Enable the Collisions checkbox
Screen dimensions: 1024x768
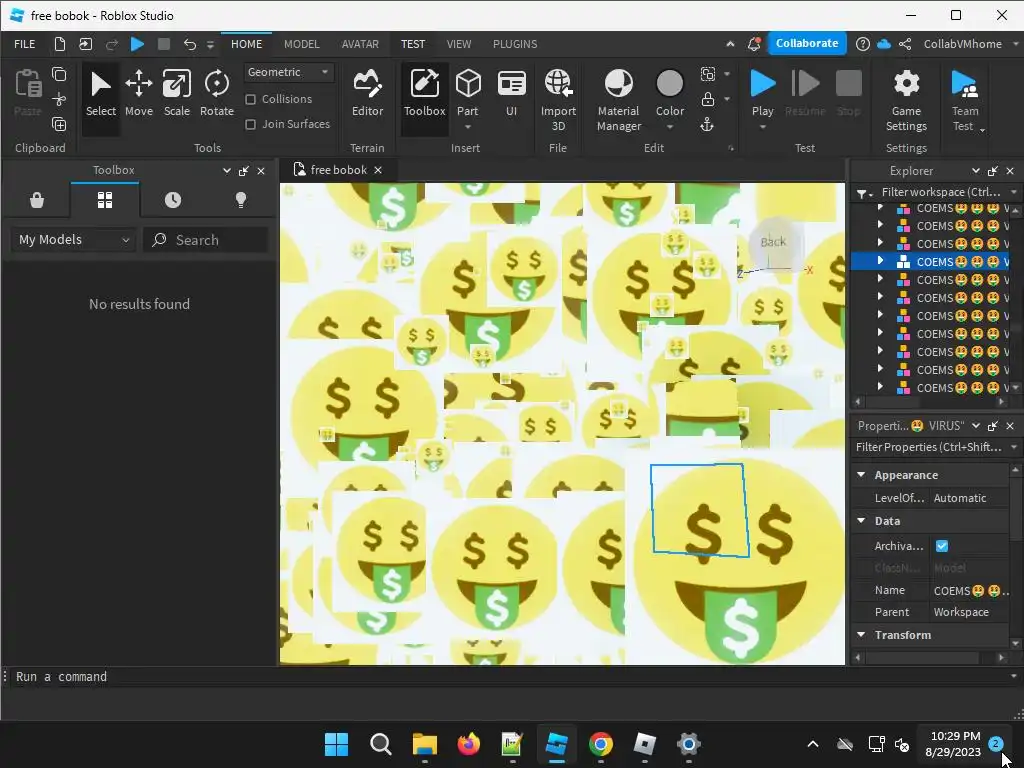click(250, 99)
